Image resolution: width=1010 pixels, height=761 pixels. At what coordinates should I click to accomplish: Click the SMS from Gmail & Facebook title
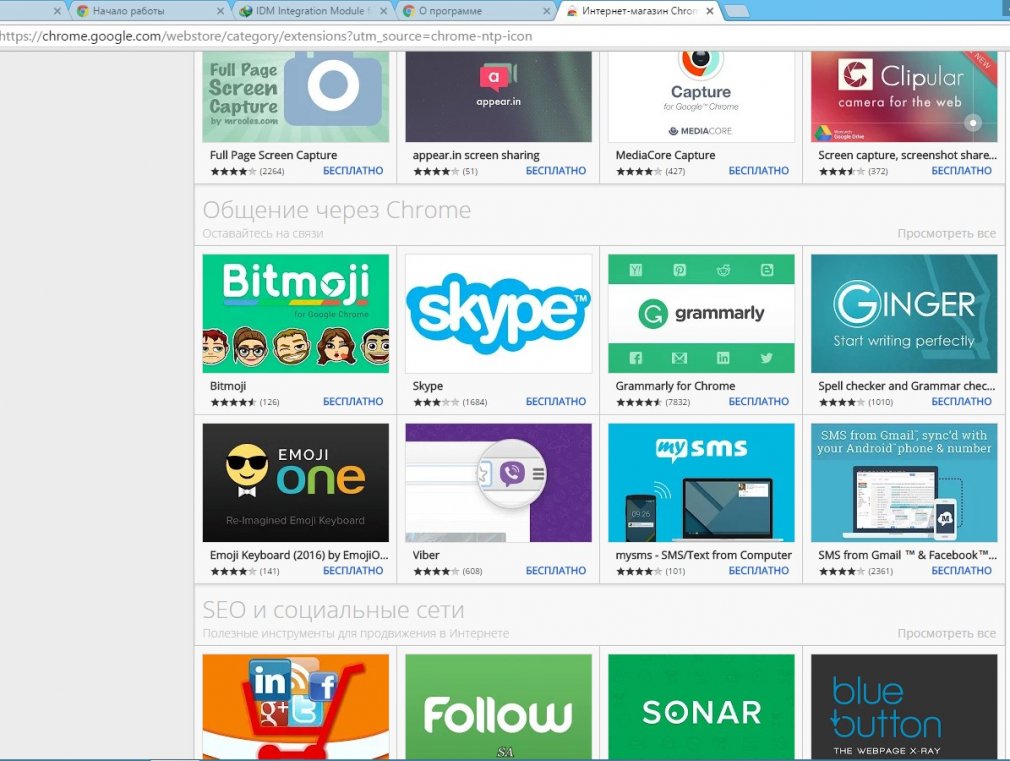click(x=907, y=555)
